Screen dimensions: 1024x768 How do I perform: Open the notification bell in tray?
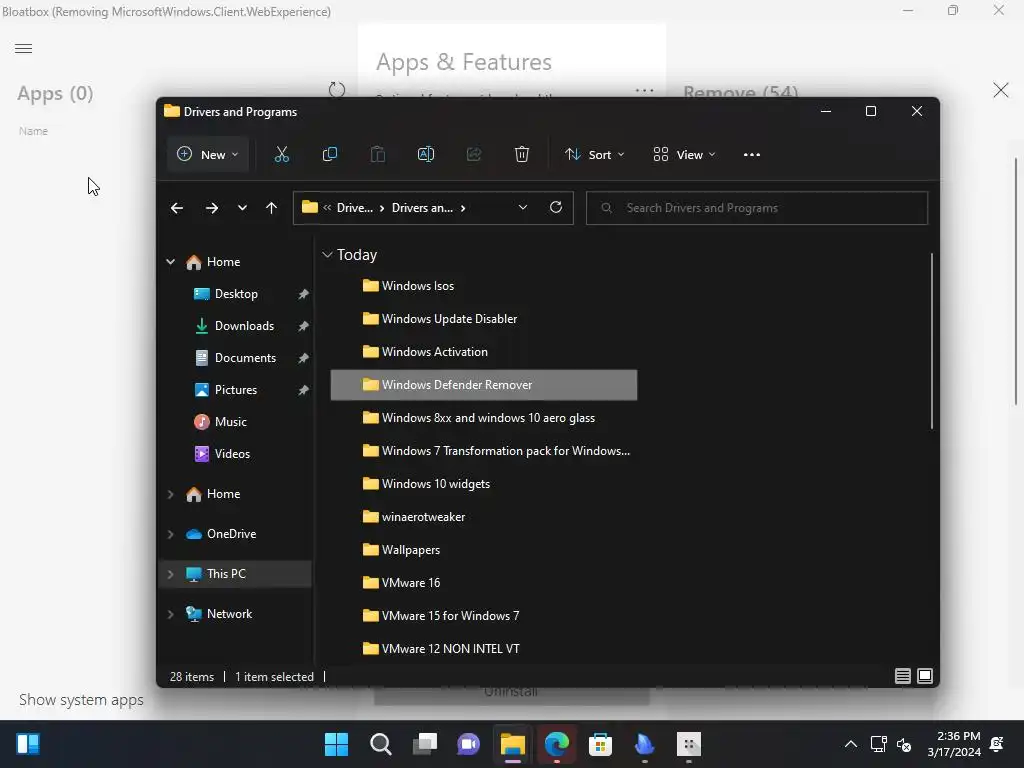click(997, 744)
